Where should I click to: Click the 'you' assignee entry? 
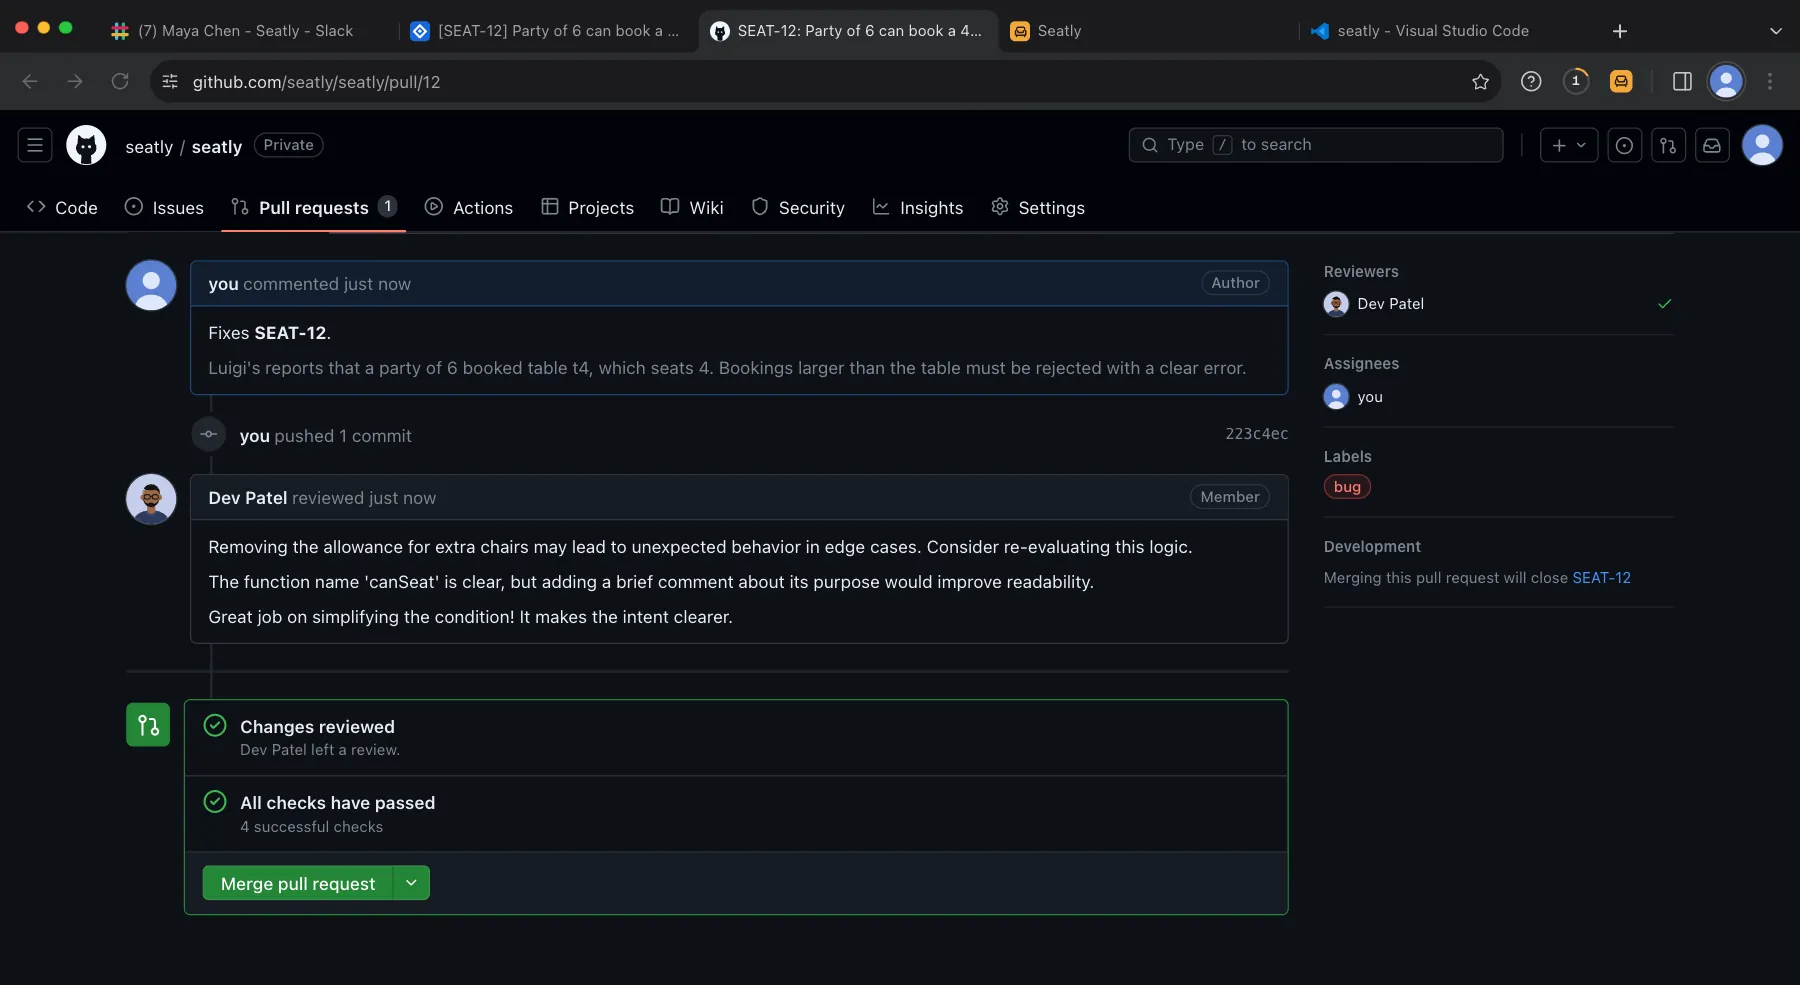point(1354,397)
